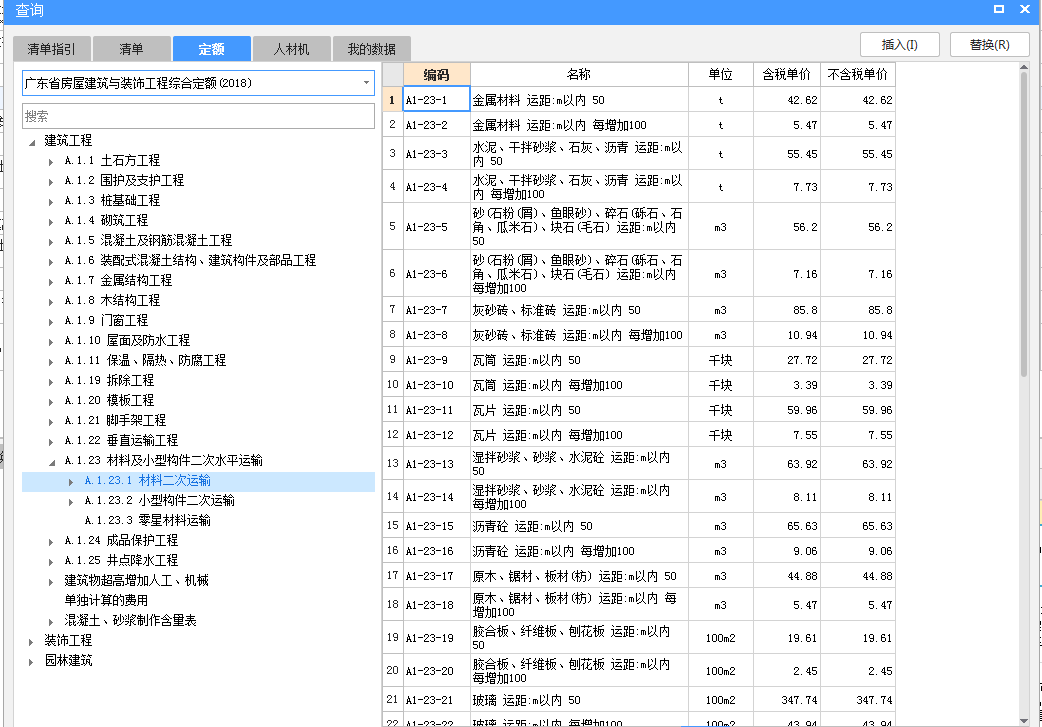This screenshot has height=727, width=1042.
Task: Select code cell A1-23-13
Action: pos(437,464)
